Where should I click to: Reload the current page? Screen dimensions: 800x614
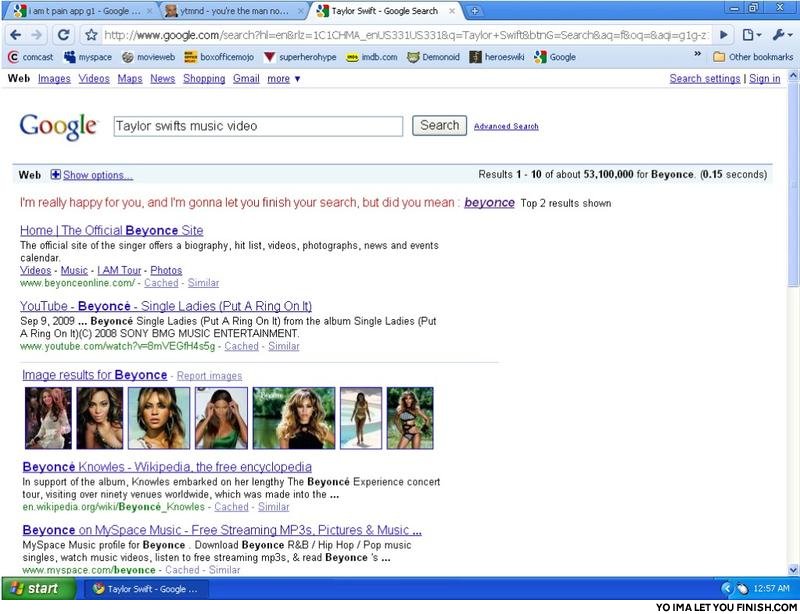click(63, 35)
